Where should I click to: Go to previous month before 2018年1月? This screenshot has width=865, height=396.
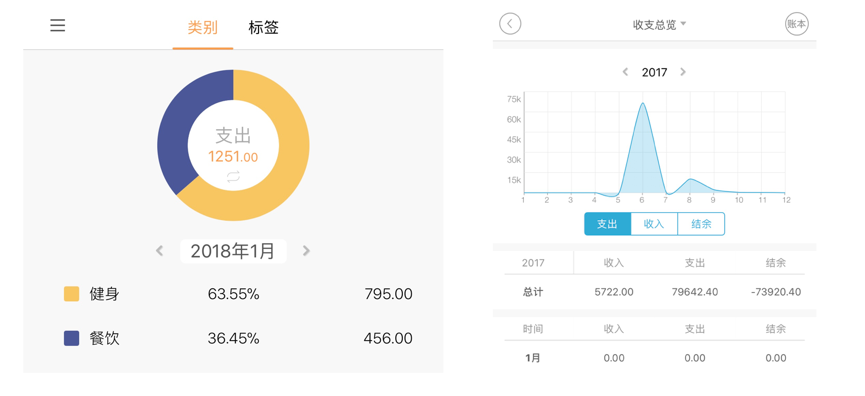pos(159,251)
